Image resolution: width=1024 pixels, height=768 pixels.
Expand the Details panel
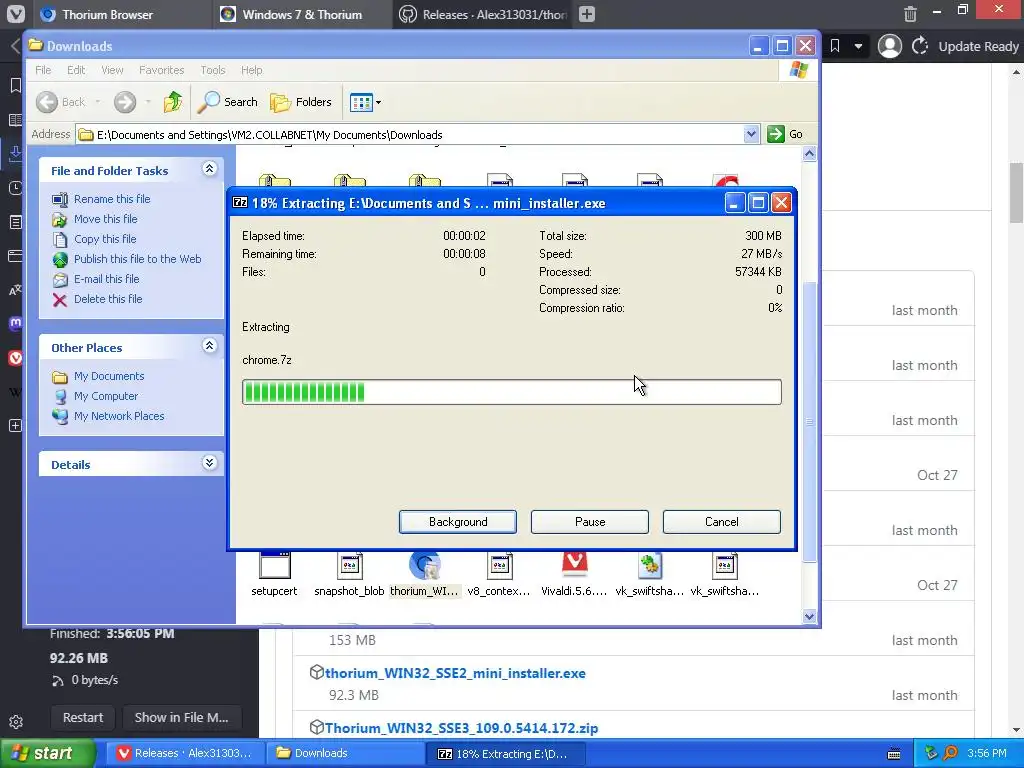pos(209,463)
